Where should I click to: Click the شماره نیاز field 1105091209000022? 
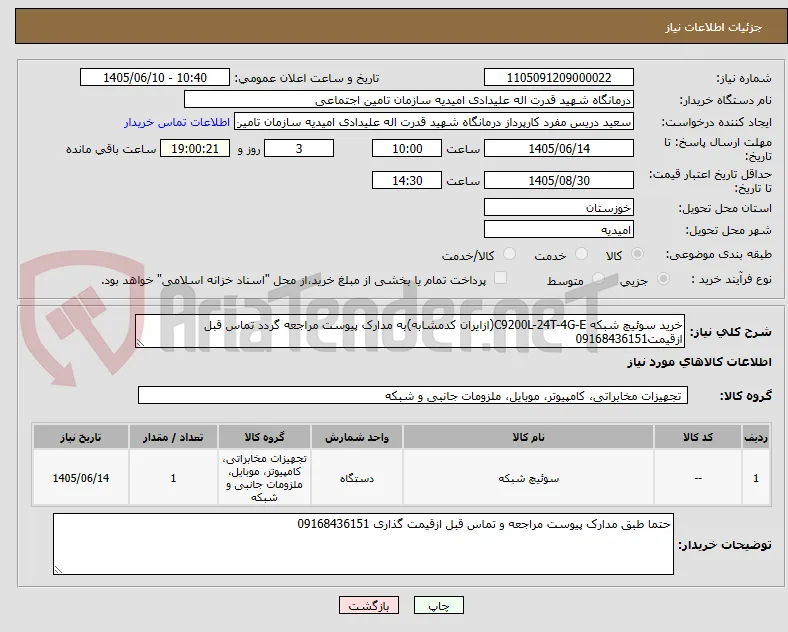pos(559,77)
